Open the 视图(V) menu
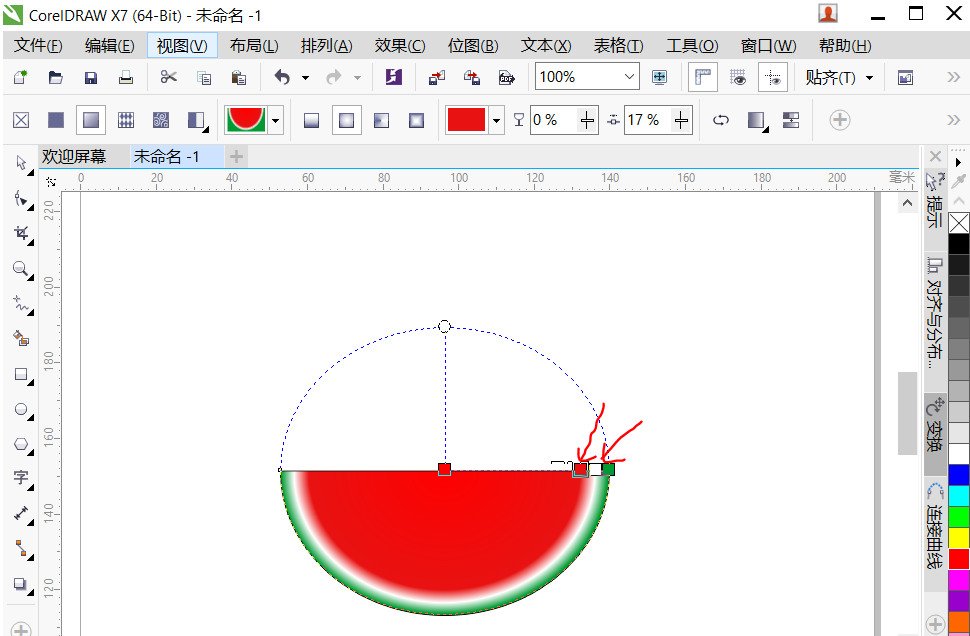970x636 pixels. click(x=182, y=46)
